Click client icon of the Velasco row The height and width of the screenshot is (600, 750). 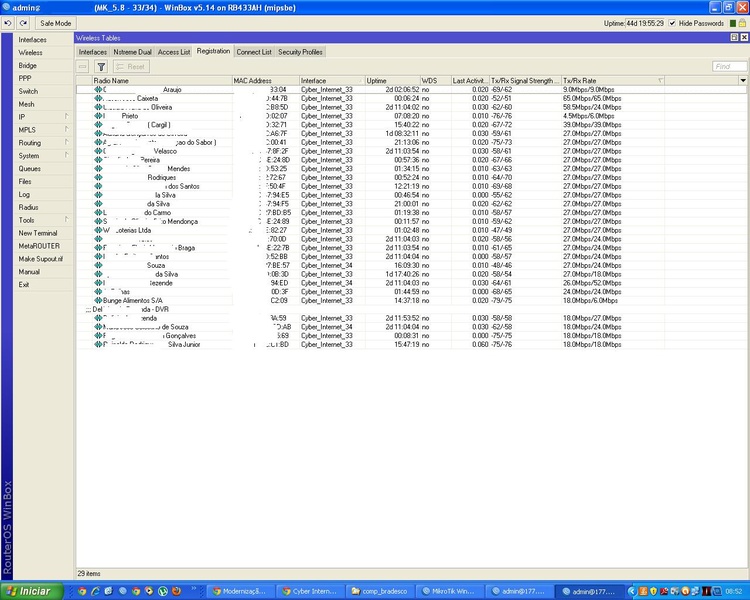pos(98,151)
